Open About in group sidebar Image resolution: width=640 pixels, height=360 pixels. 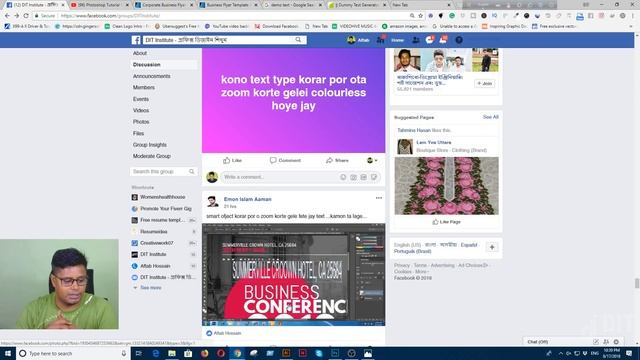coord(140,53)
